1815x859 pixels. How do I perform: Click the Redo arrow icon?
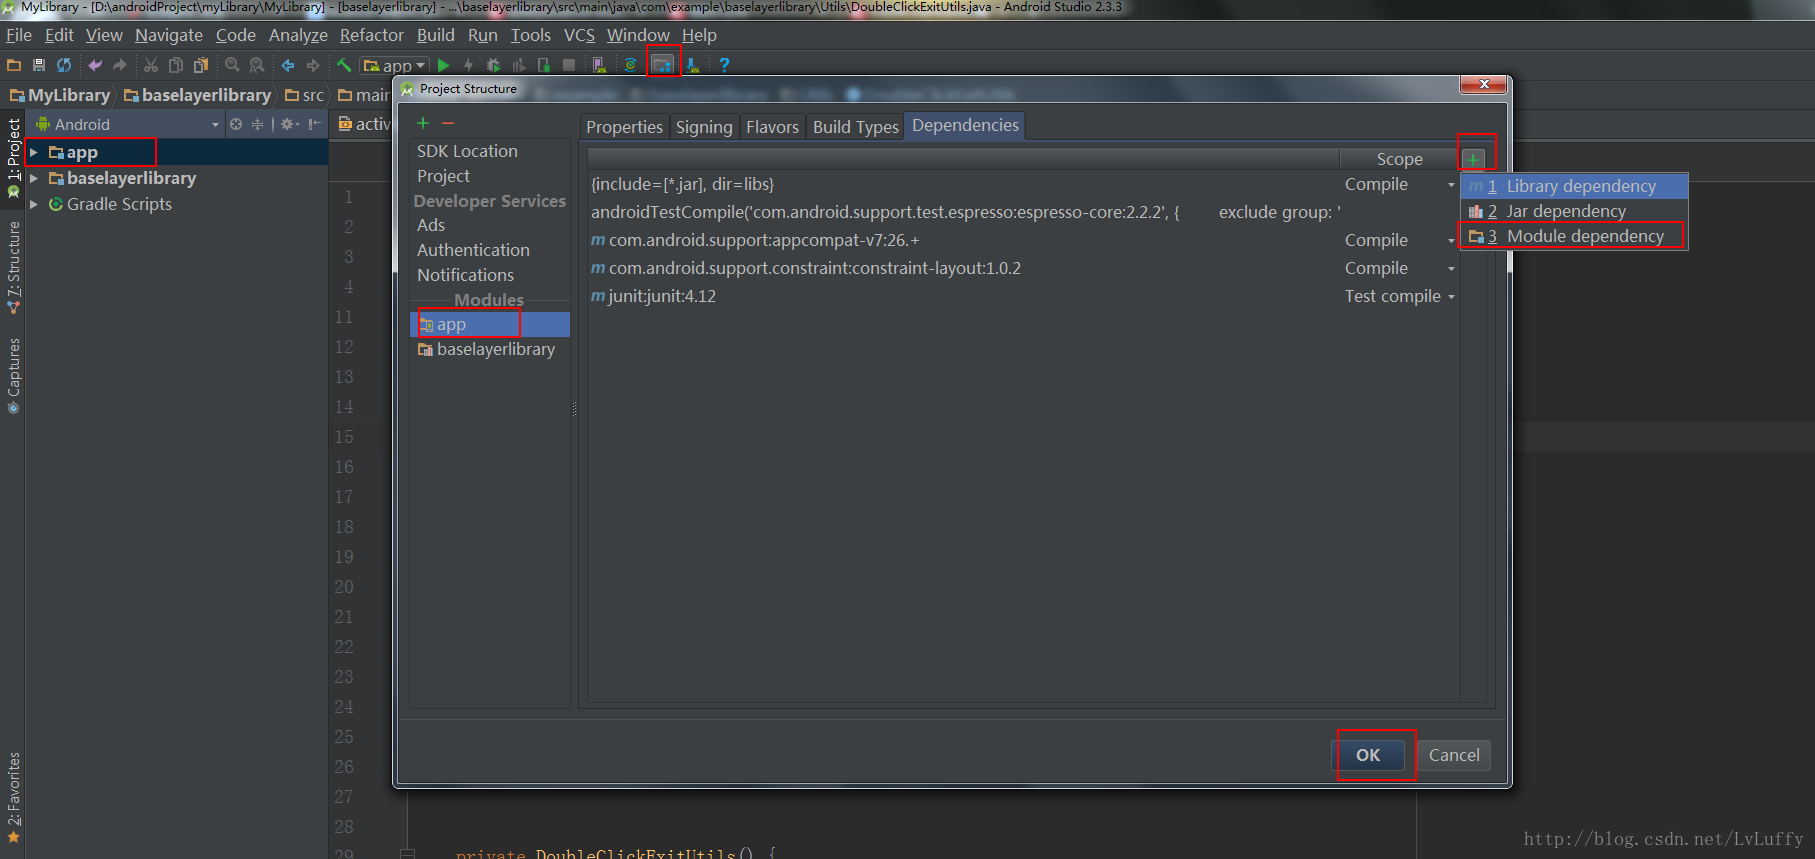pyautogui.click(x=120, y=65)
